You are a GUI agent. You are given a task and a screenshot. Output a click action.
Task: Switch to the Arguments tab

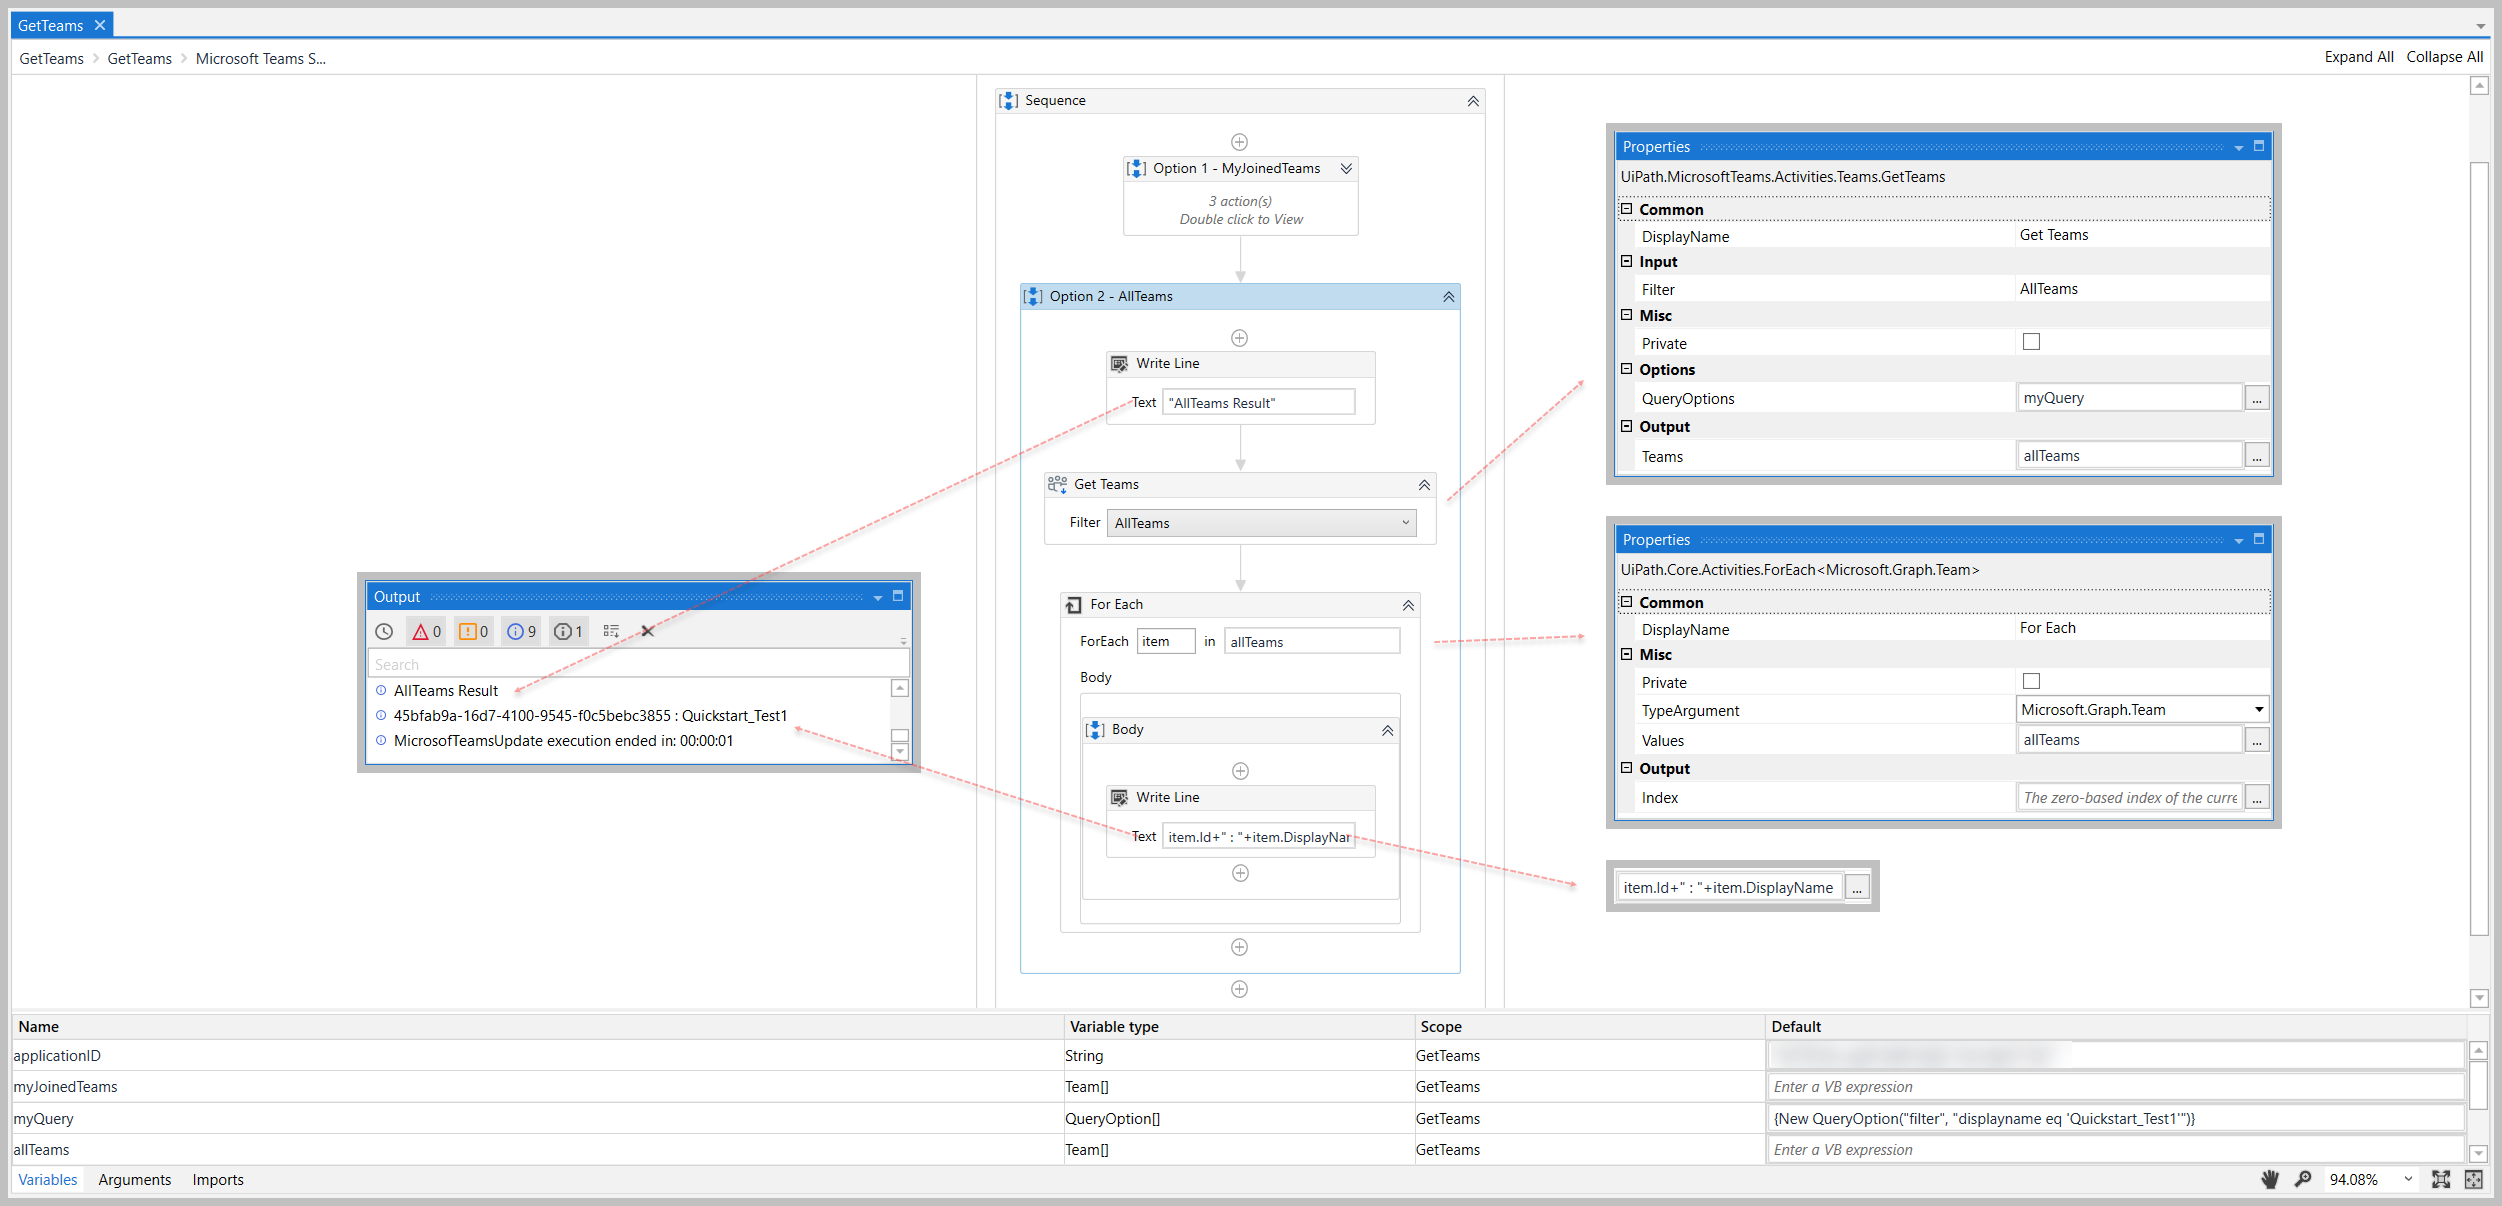(x=135, y=1180)
